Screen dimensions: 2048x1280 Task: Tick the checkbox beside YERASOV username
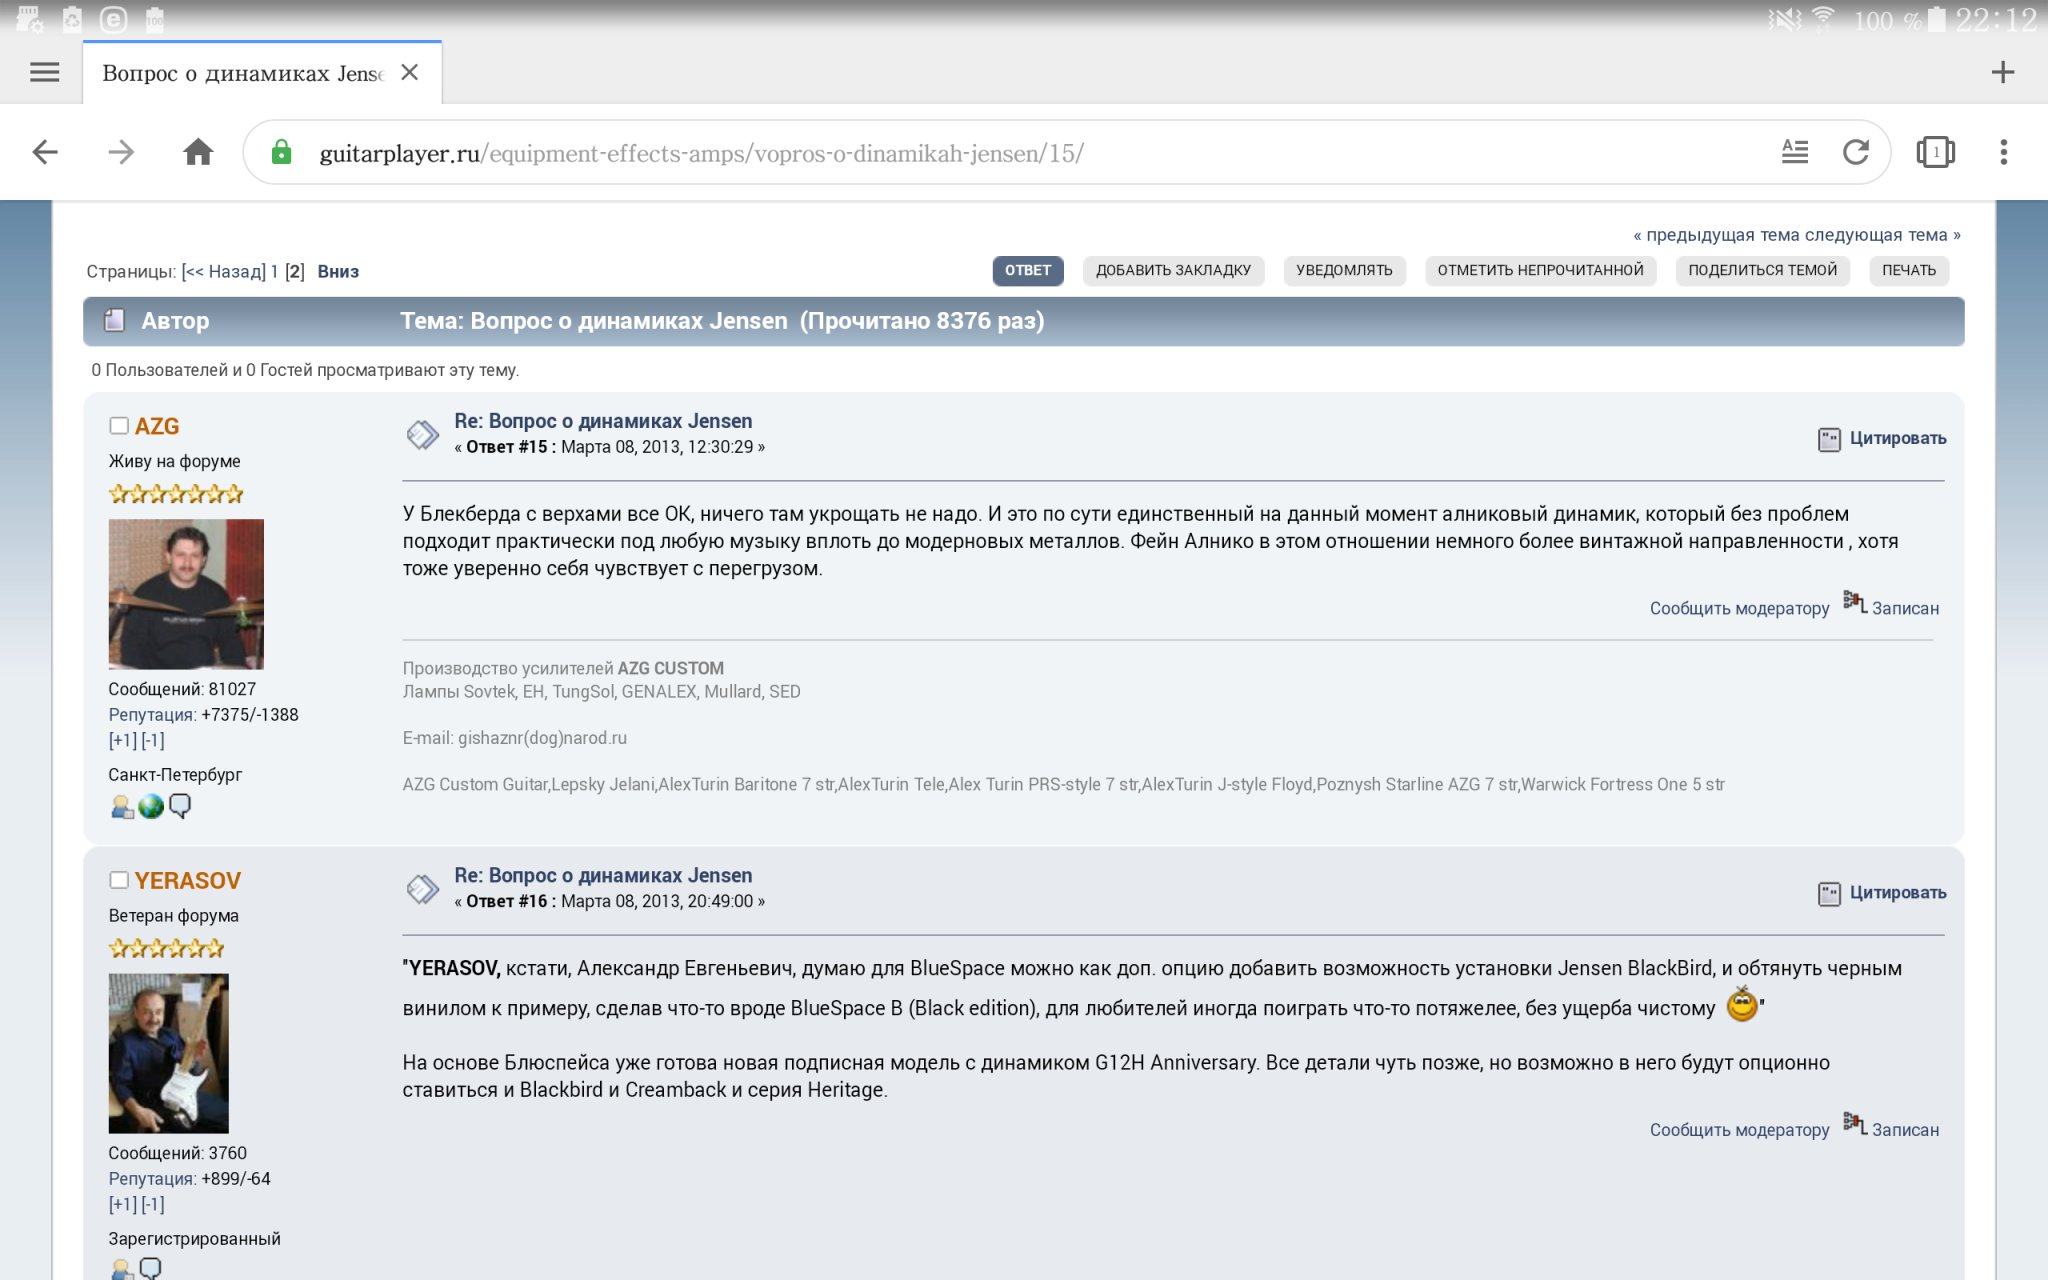coord(119,880)
